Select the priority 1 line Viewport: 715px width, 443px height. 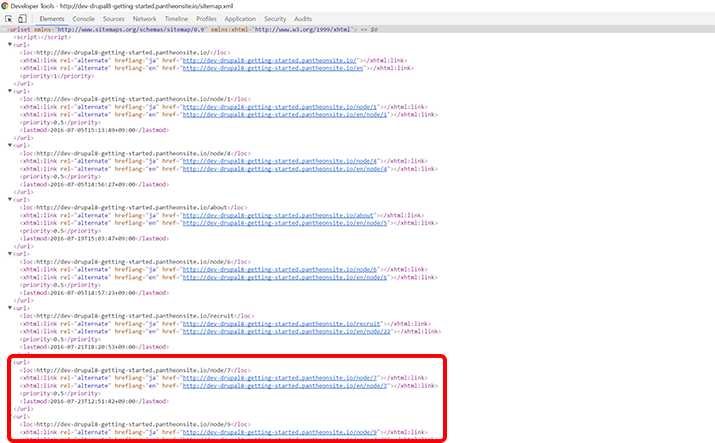57,76
